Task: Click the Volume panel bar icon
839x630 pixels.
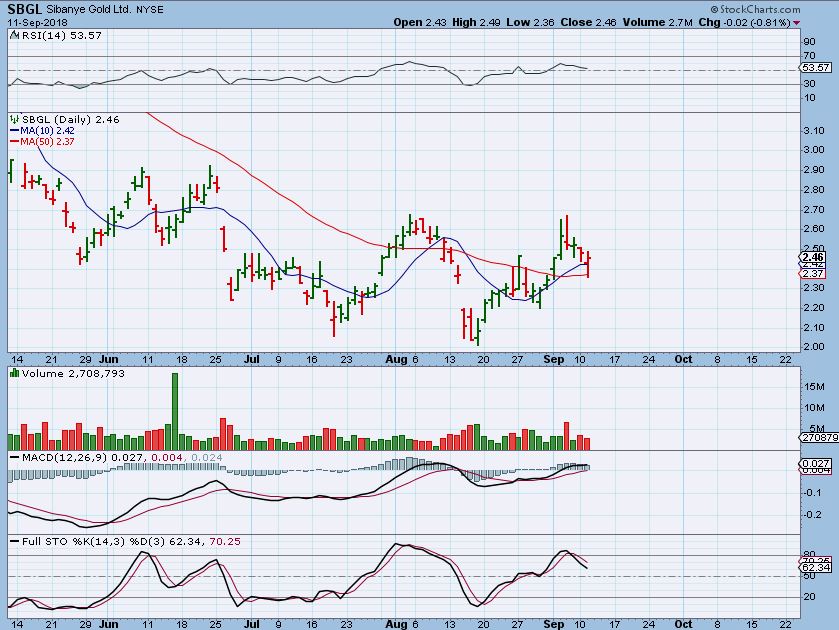Action: 13,373
